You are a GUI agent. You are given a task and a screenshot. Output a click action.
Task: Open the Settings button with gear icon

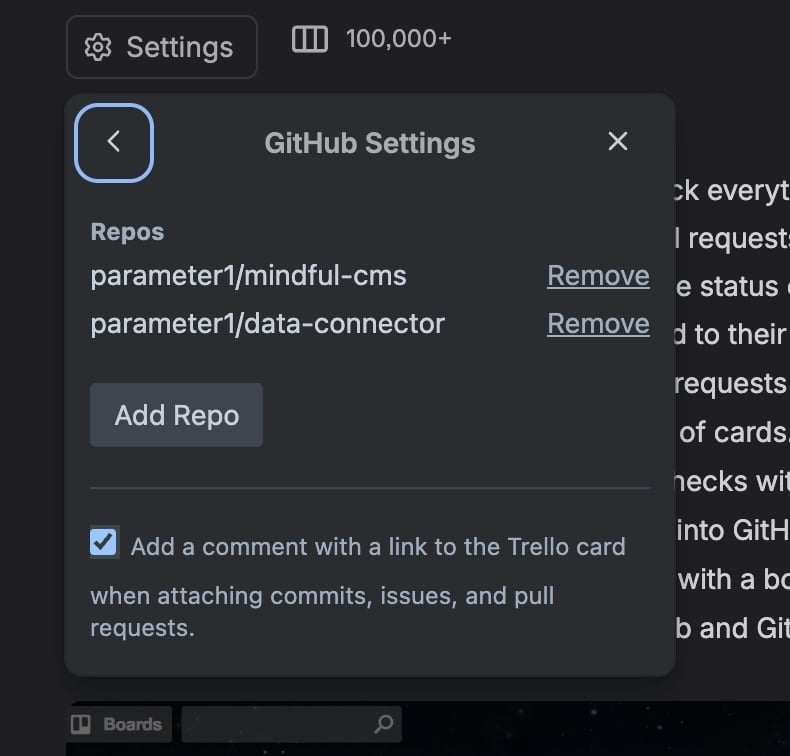click(x=162, y=47)
